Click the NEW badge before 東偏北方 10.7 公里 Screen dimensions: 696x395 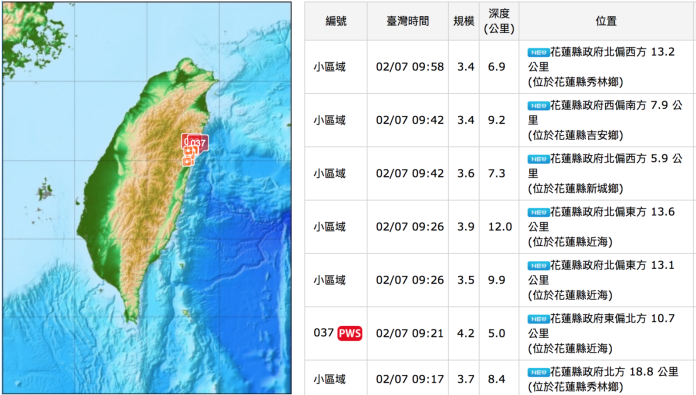click(x=538, y=319)
